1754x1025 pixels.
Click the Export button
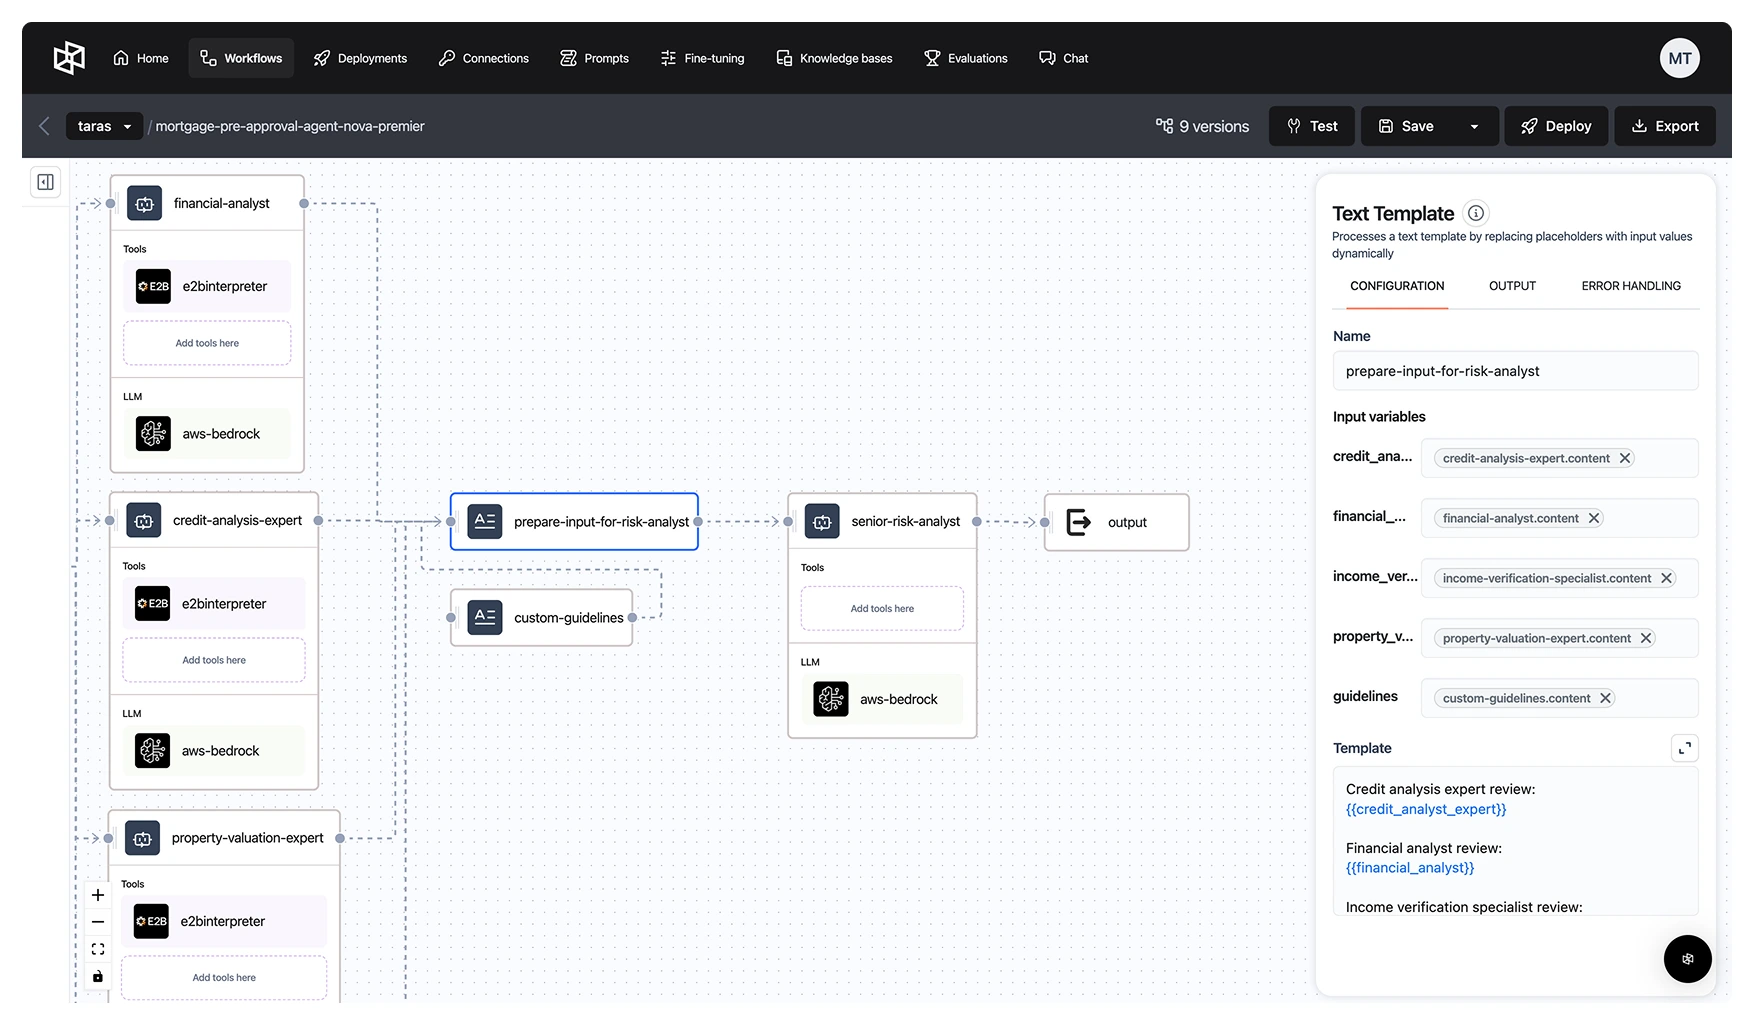(1665, 126)
